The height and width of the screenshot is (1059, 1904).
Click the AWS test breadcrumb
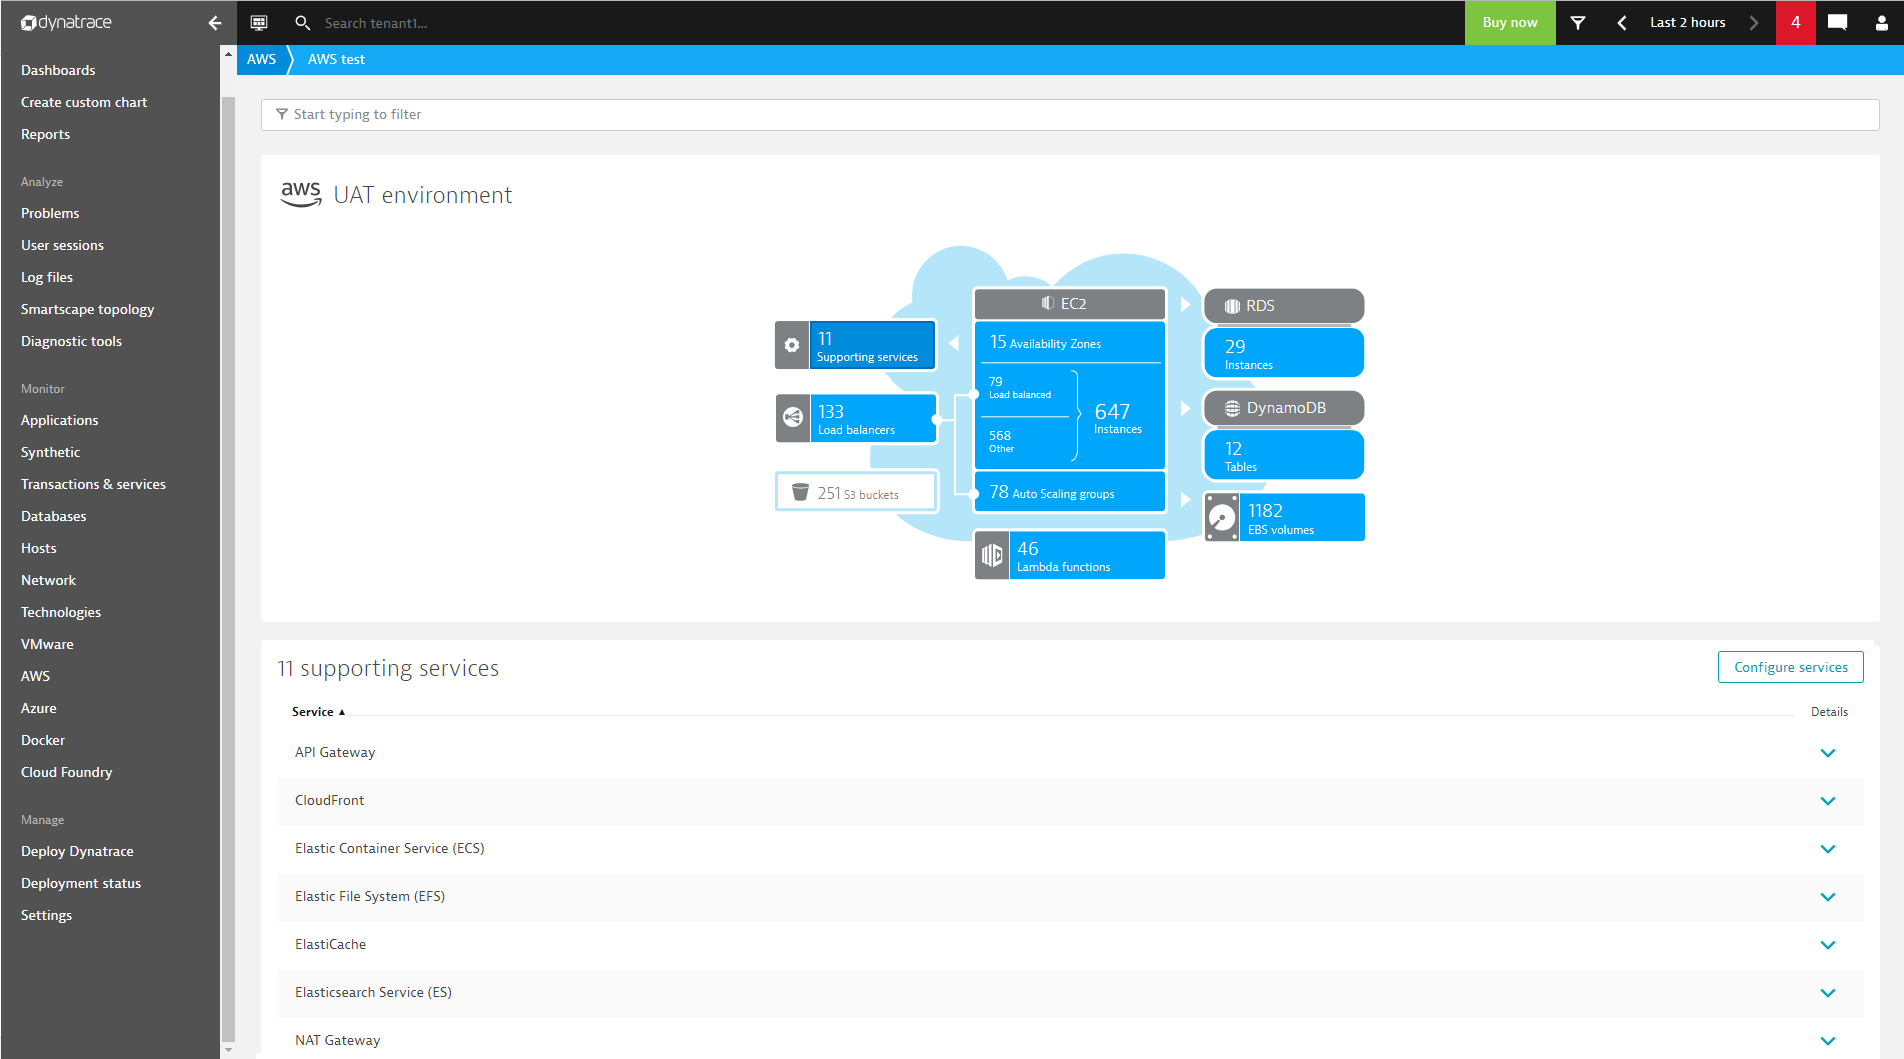336,59
